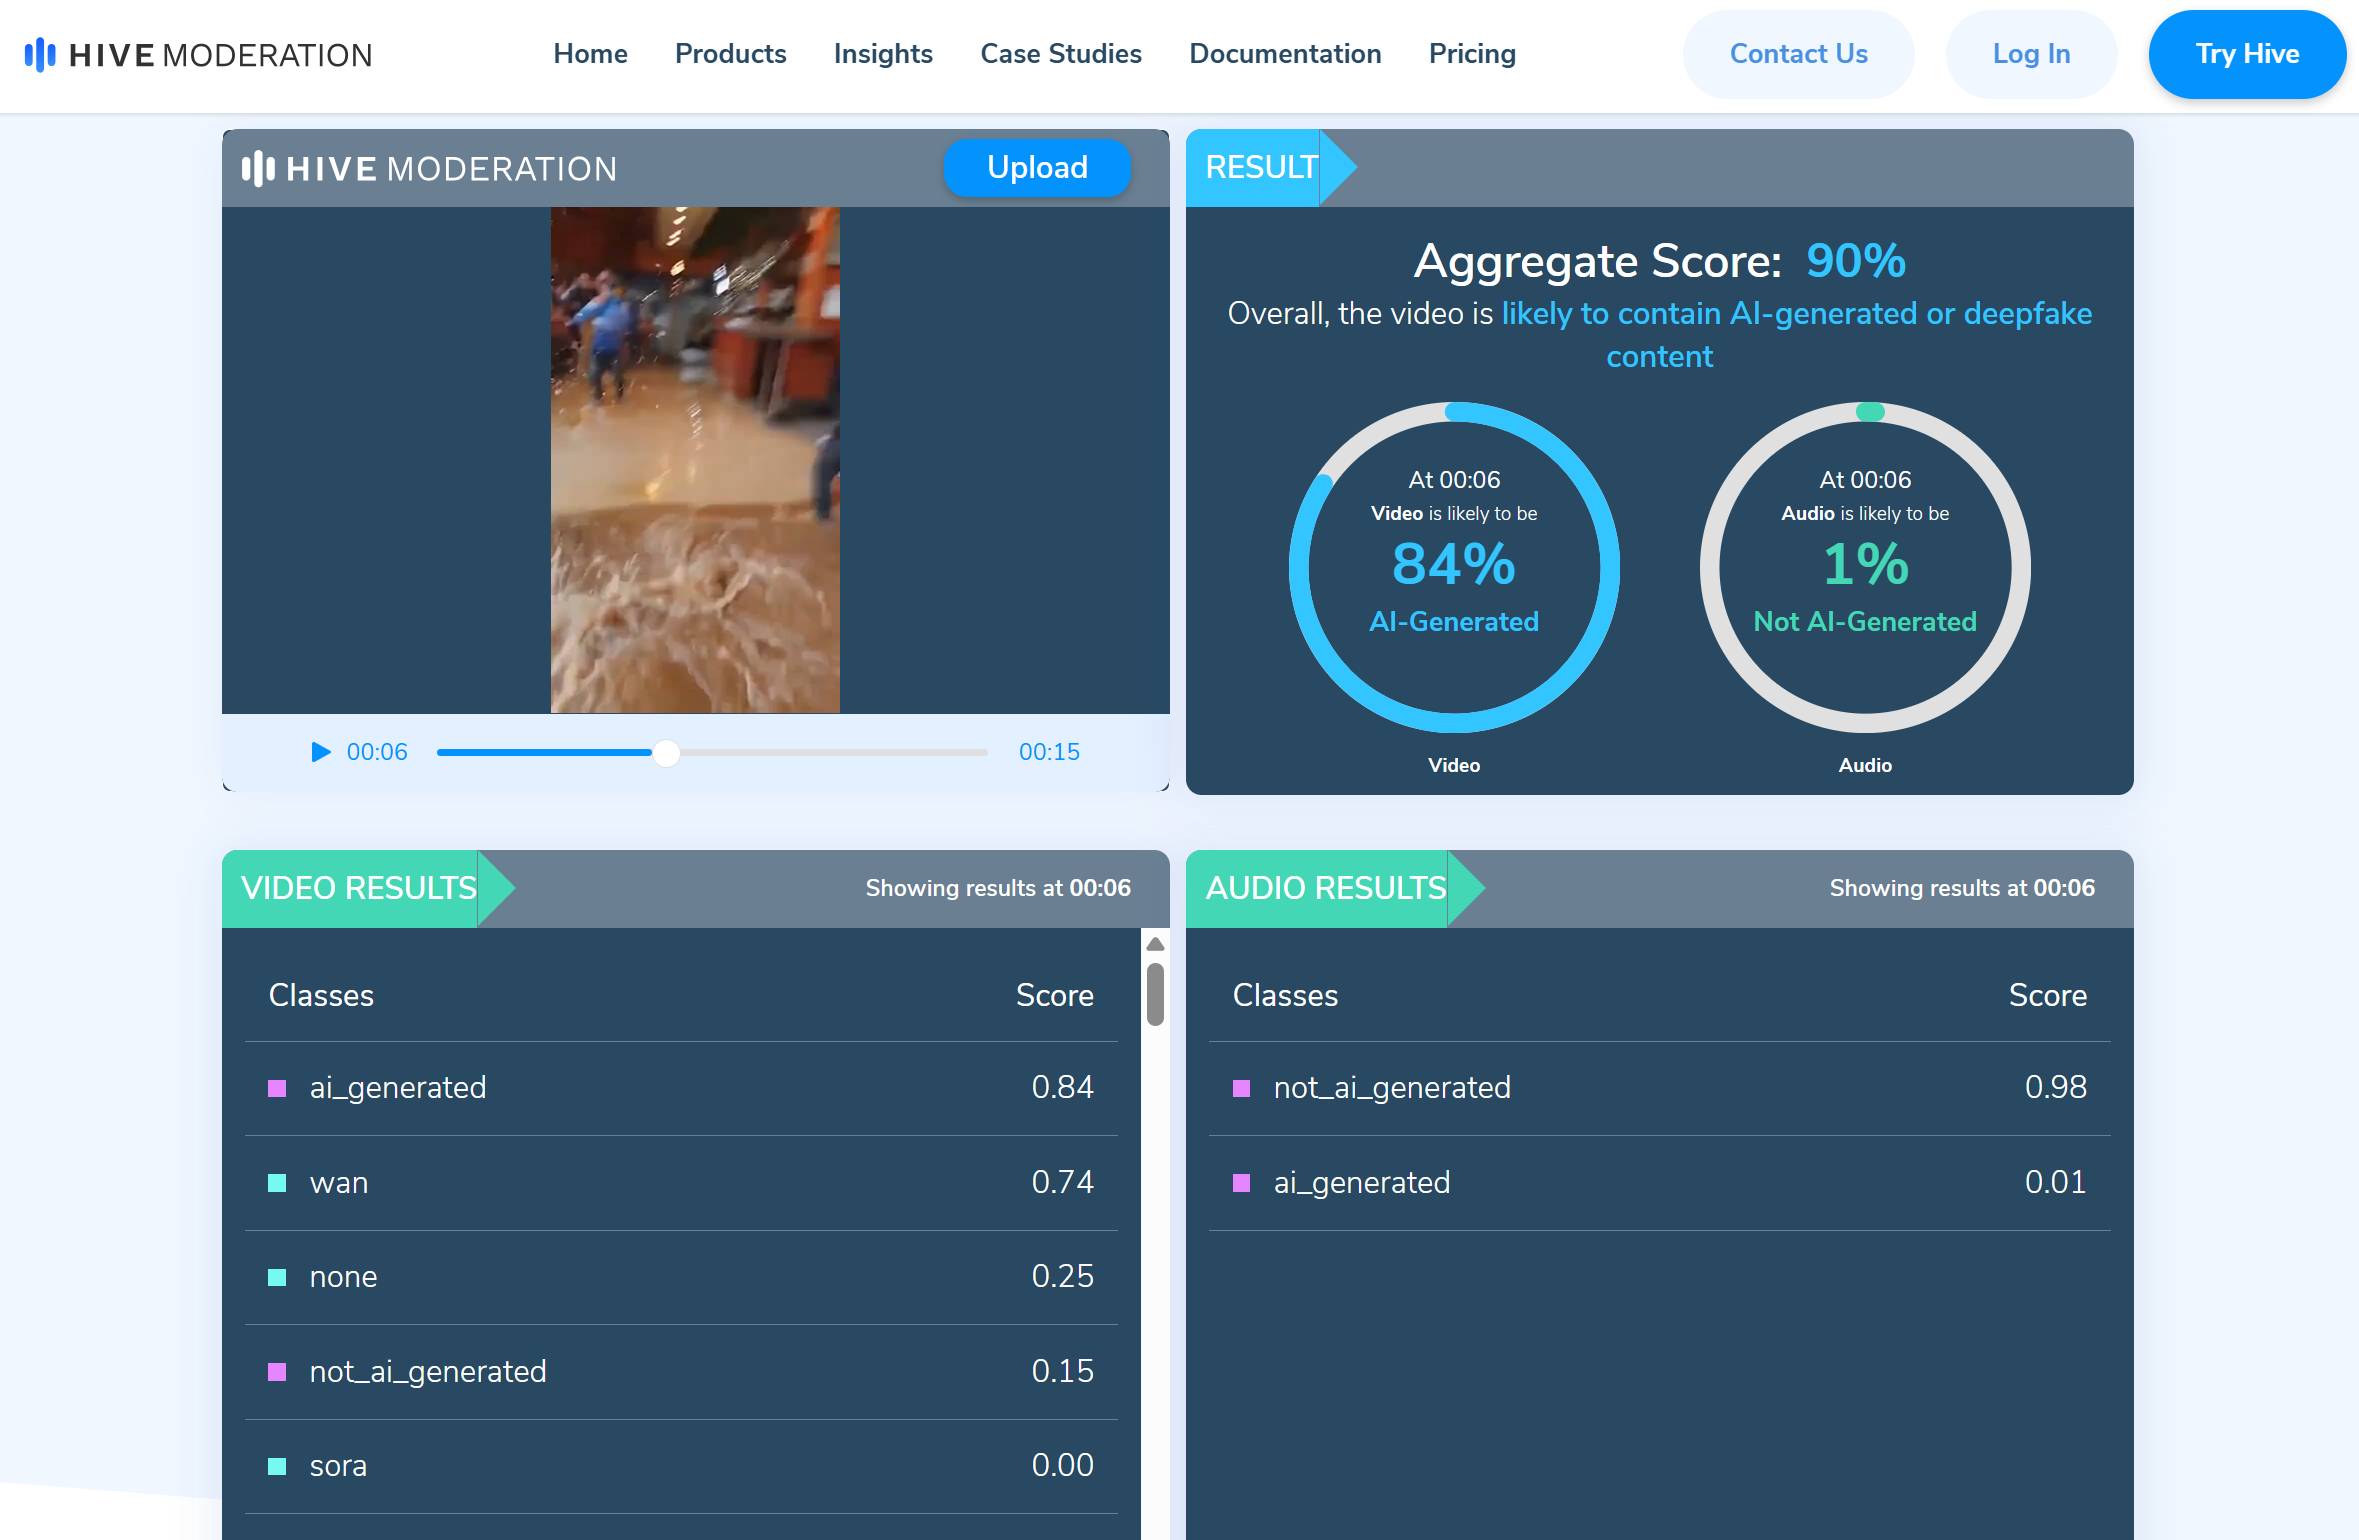2359x1540 pixels.
Task: Click the Hive logo in the video panel header
Action: tap(429, 169)
